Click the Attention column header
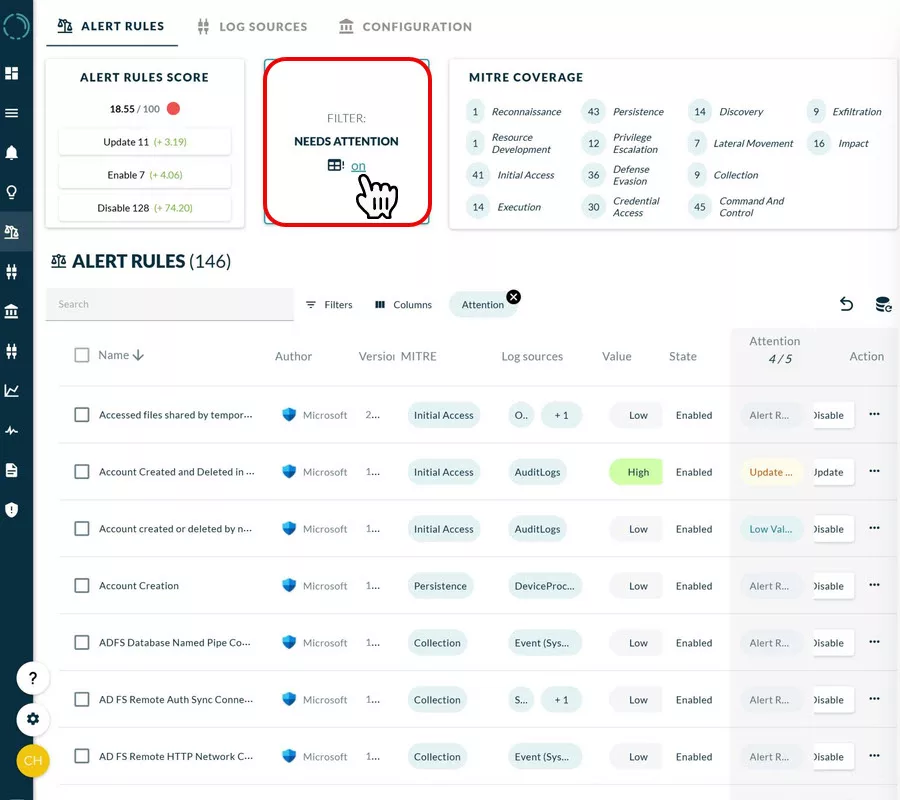 [774, 341]
